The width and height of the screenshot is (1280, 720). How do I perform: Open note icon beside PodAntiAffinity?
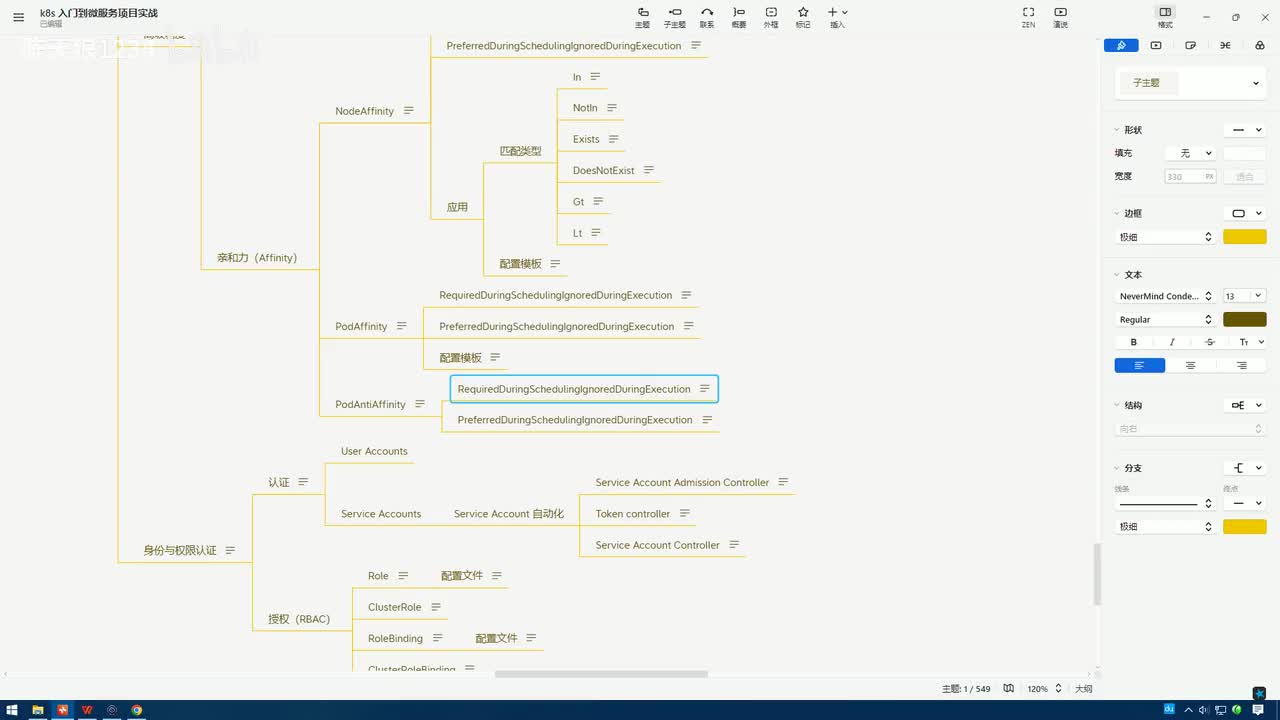pyautogui.click(x=420, y=404)
